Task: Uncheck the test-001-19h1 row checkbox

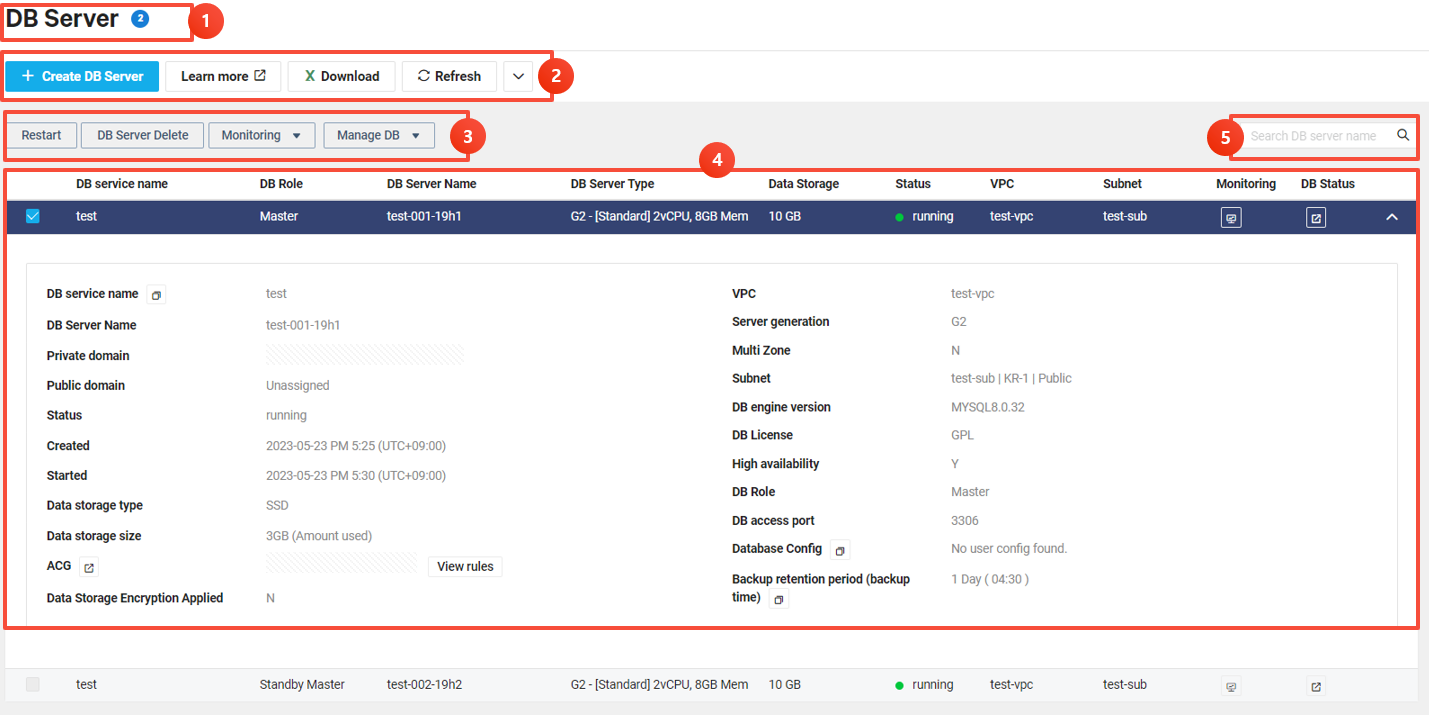Action: pos(33,216)
